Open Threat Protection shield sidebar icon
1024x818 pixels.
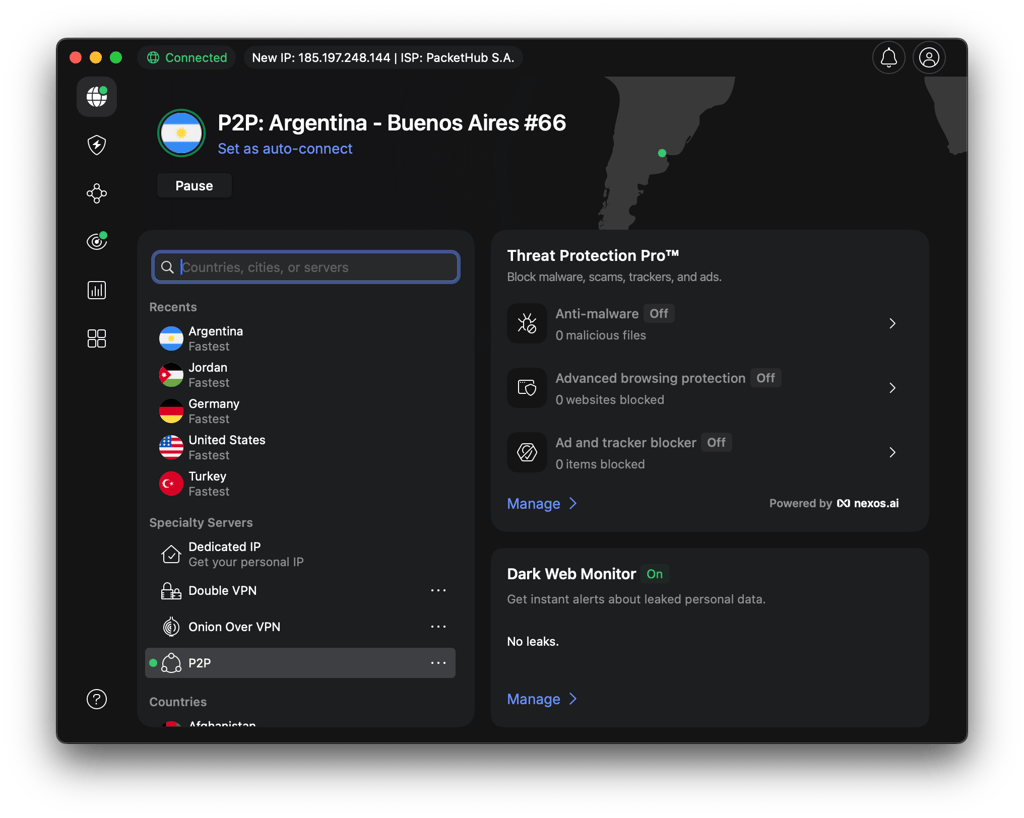97,145
